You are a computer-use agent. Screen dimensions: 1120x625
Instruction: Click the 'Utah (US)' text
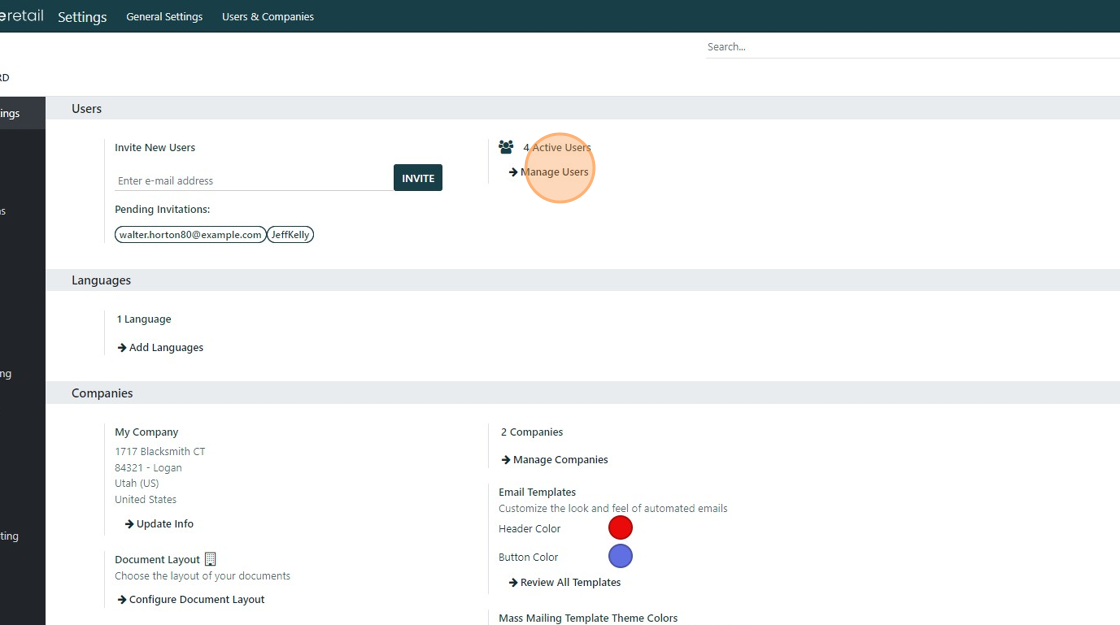pyautogui.click(x=136, y=484)
